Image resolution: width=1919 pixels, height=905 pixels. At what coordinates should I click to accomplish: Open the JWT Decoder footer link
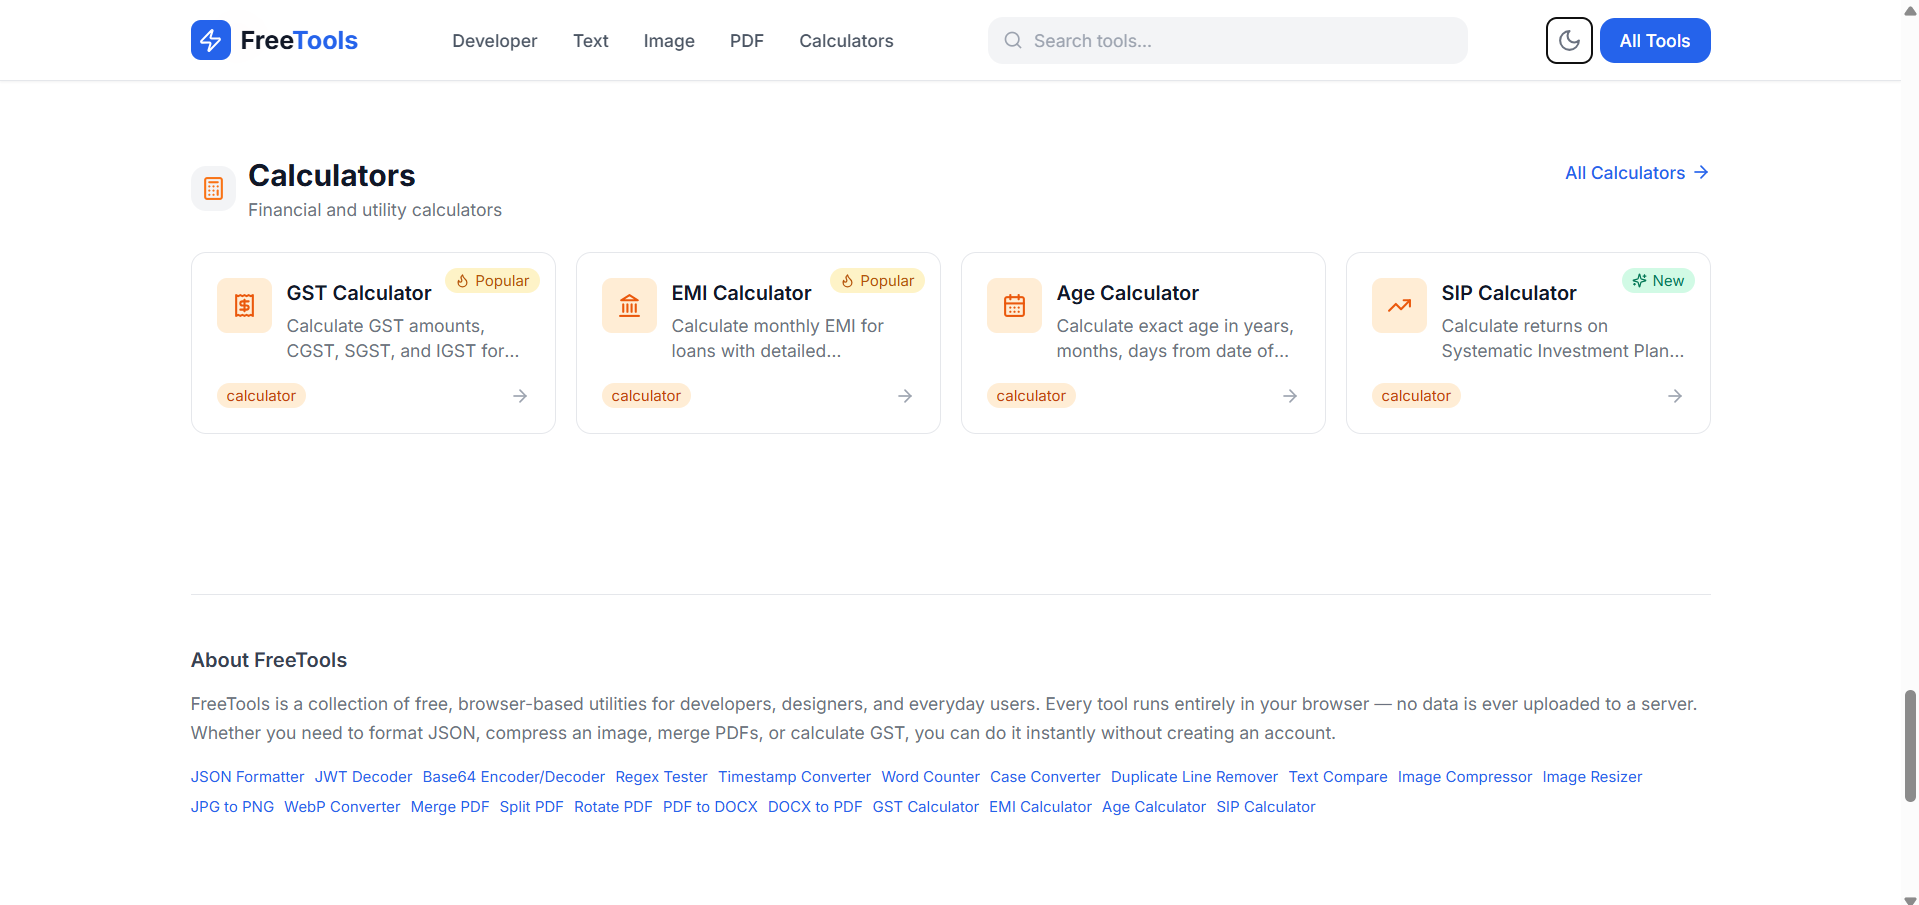363,777
